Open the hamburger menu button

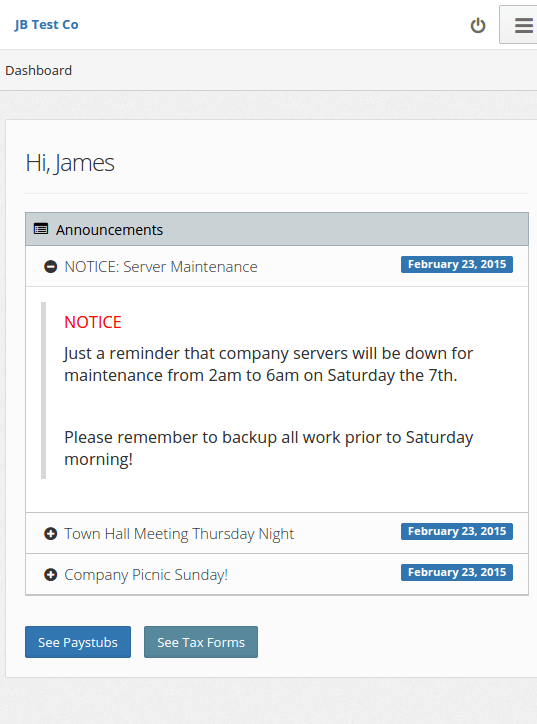coord(519,25)
